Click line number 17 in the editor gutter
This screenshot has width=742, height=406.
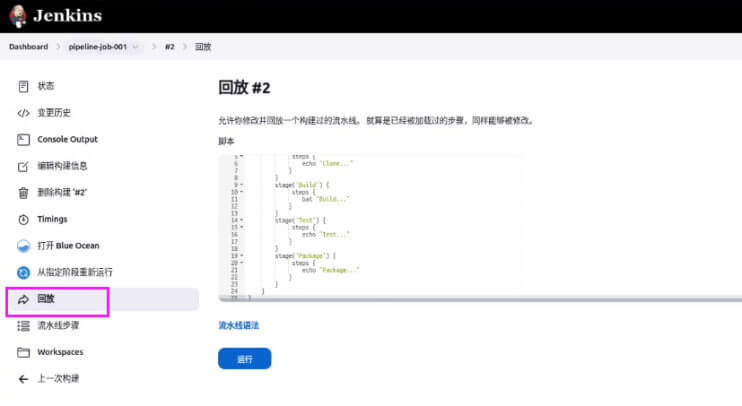click(x=234, y=242)
